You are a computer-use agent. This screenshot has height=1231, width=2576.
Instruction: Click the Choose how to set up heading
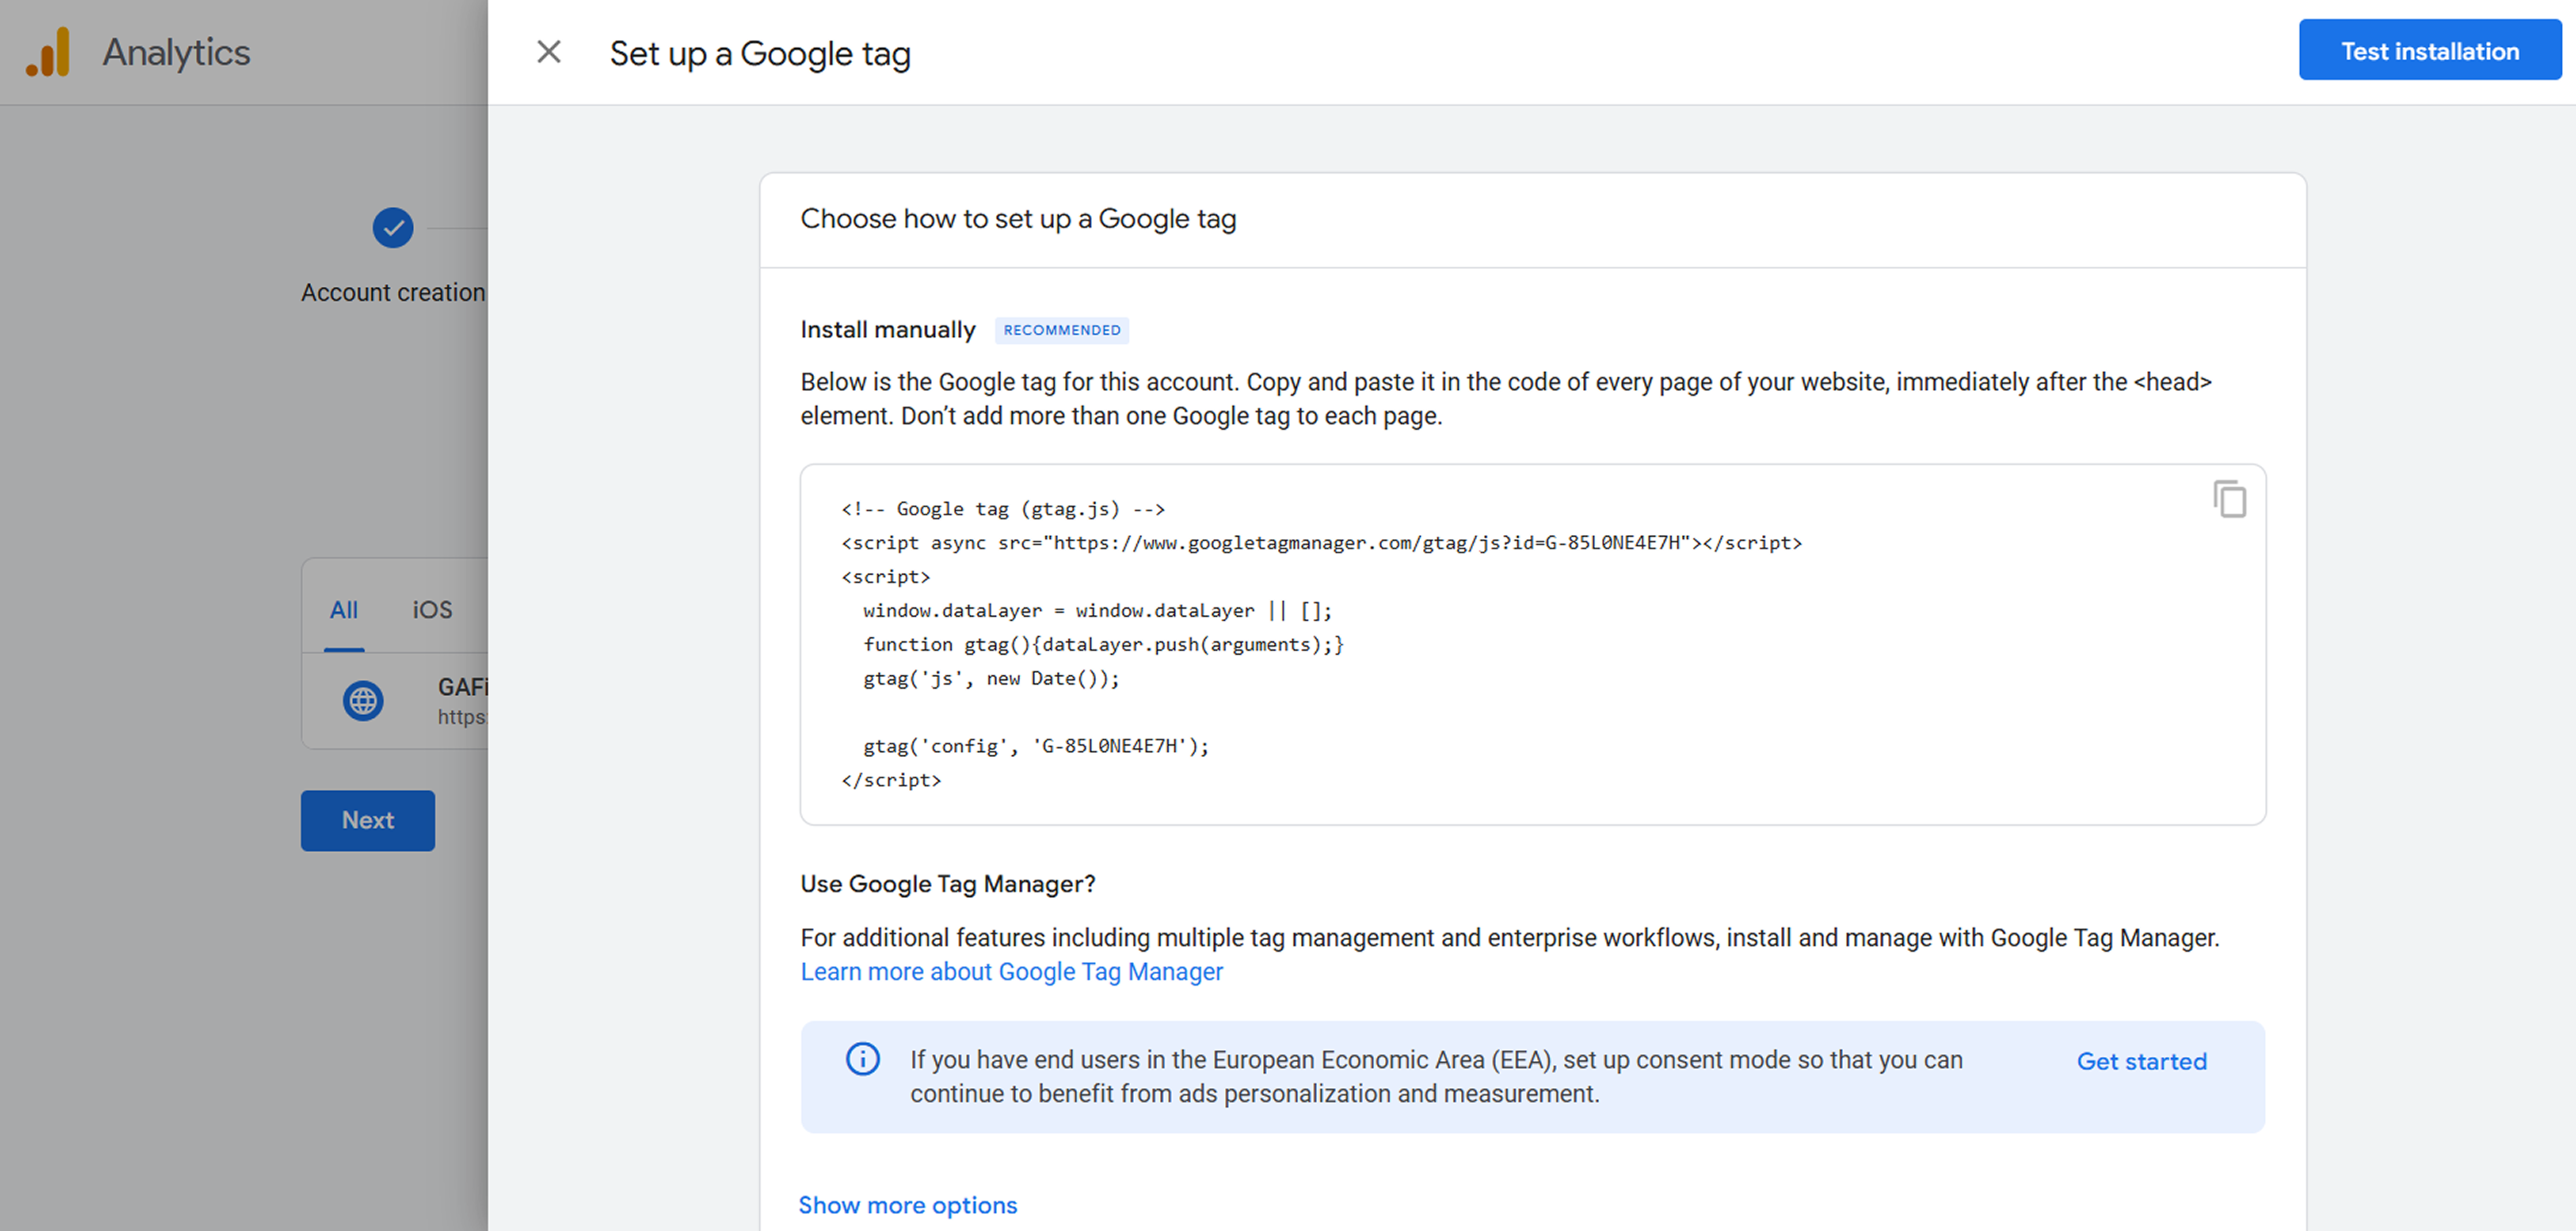point(1018,219)
